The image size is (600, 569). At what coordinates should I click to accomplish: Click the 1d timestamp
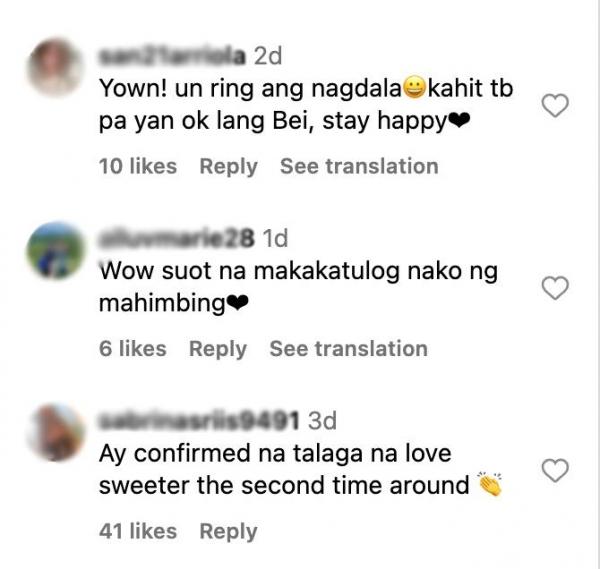tap(275, 239)
